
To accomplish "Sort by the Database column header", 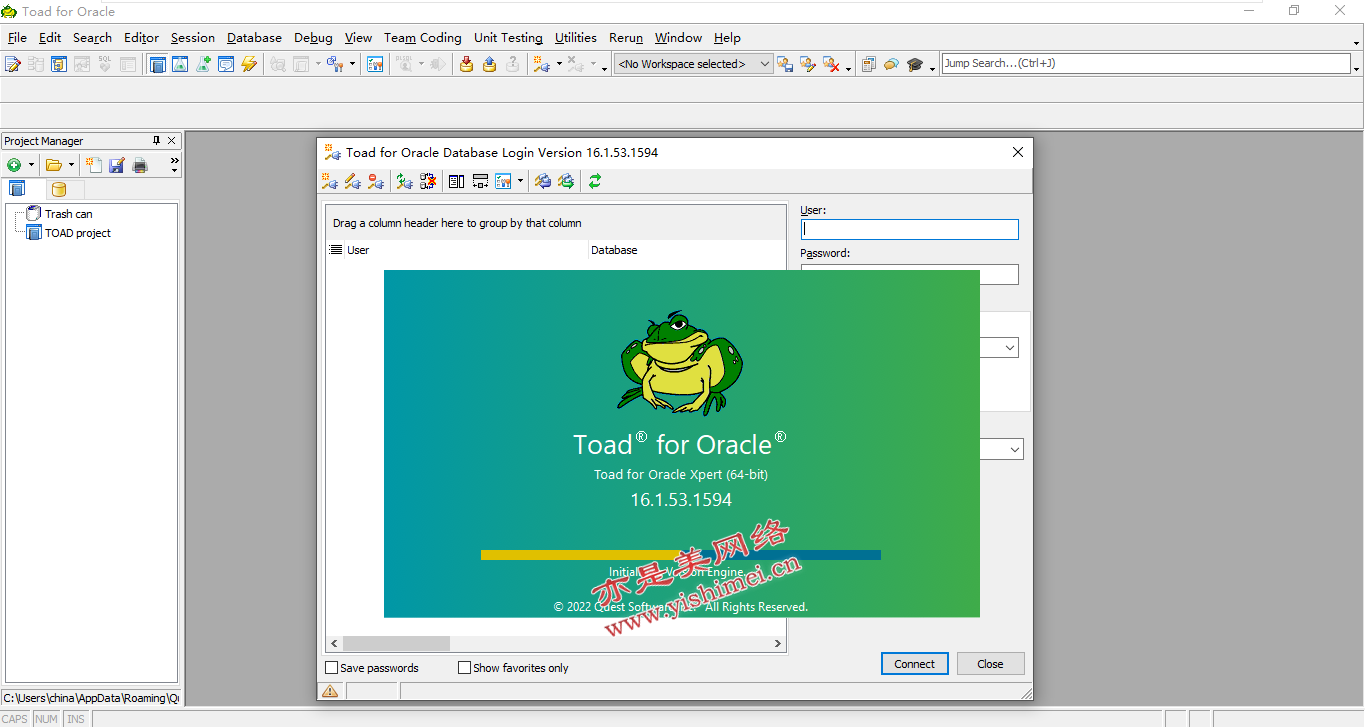I will click(687, 250).
